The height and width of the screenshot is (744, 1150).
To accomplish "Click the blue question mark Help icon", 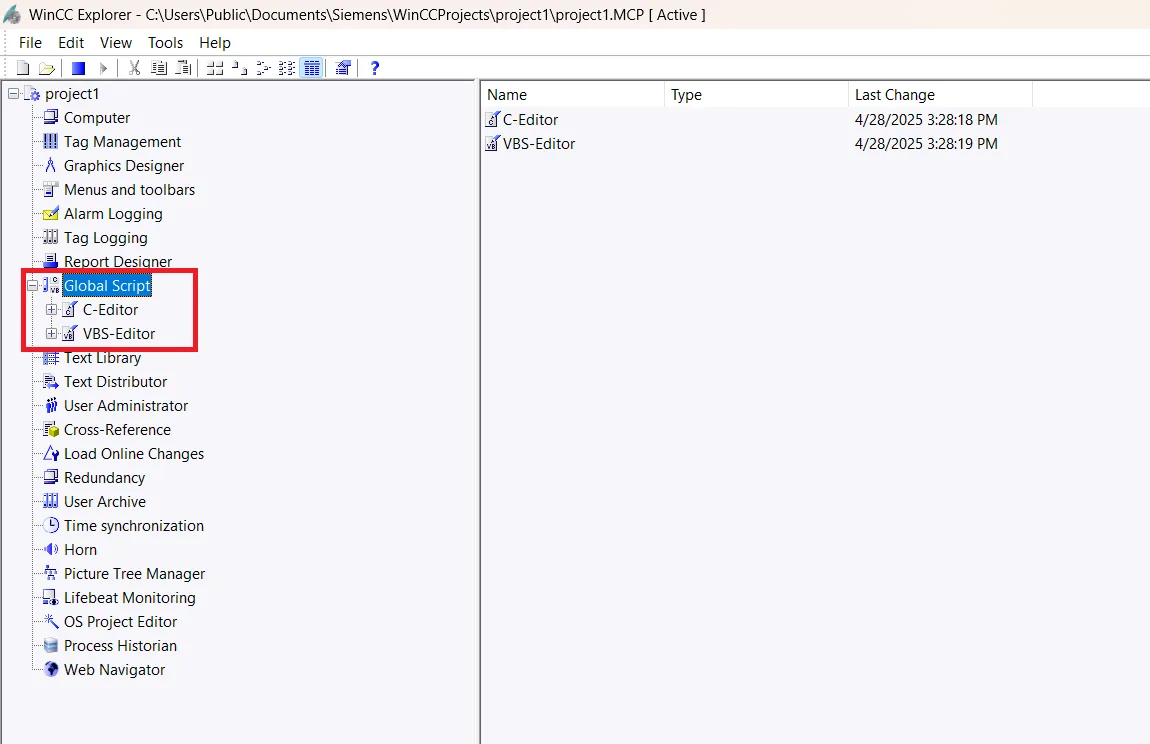I will 375,68.
